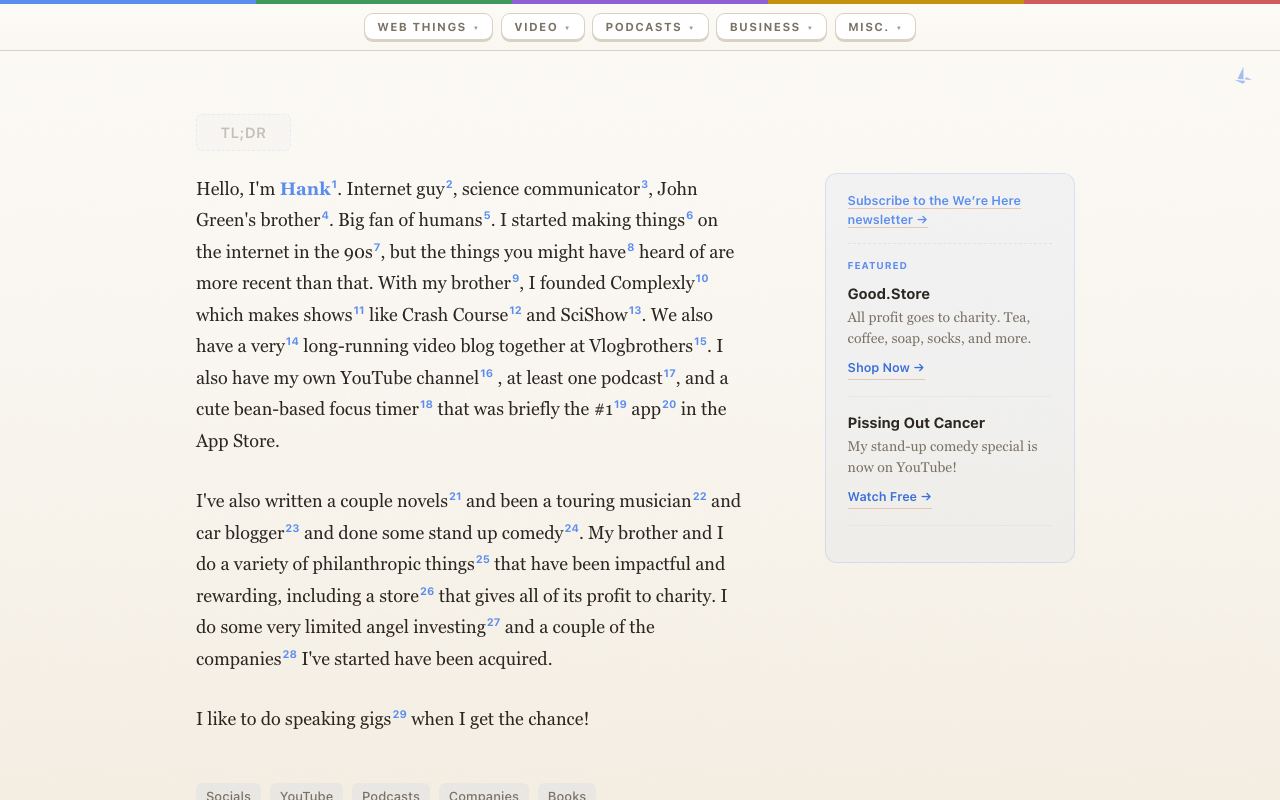Open footnote 1 after Hank

335,184
